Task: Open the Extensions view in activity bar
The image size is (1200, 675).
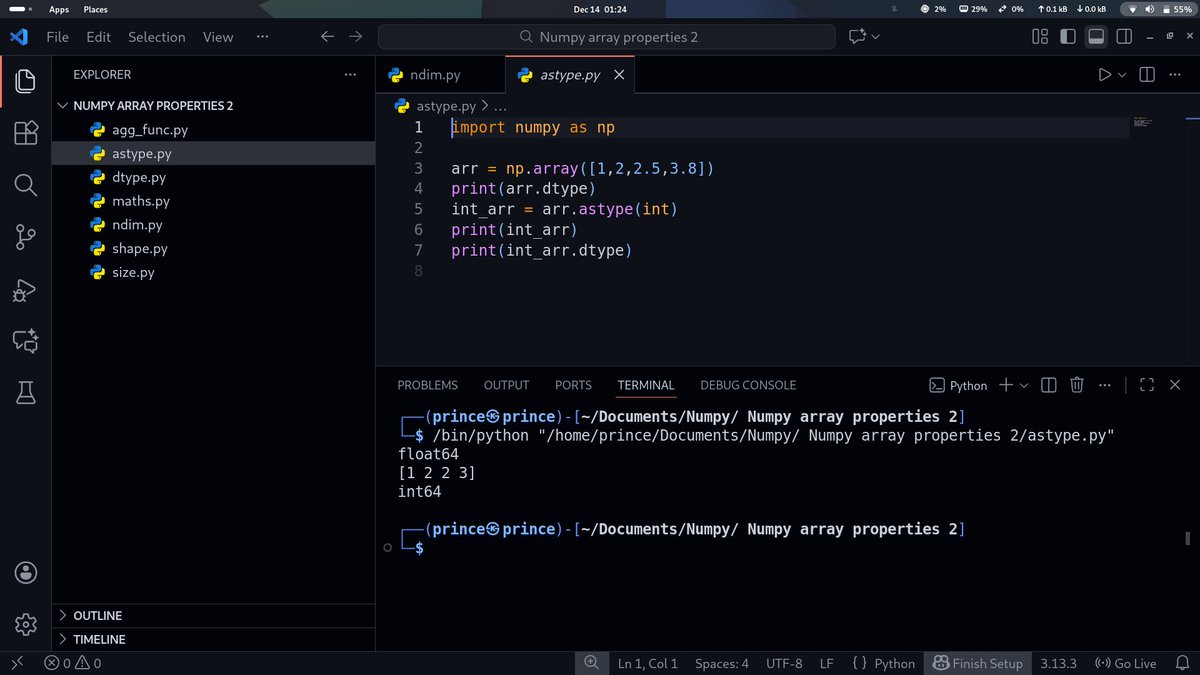Action: click(x=25, y=133)
